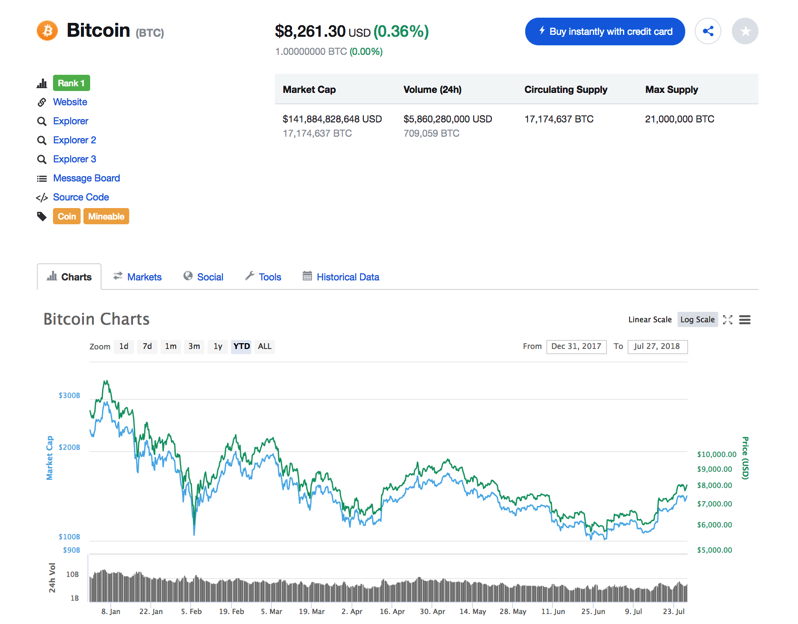Click the Price (USD) axis label
The width and height of the screenshot is (798, 624).
[746, 458]
